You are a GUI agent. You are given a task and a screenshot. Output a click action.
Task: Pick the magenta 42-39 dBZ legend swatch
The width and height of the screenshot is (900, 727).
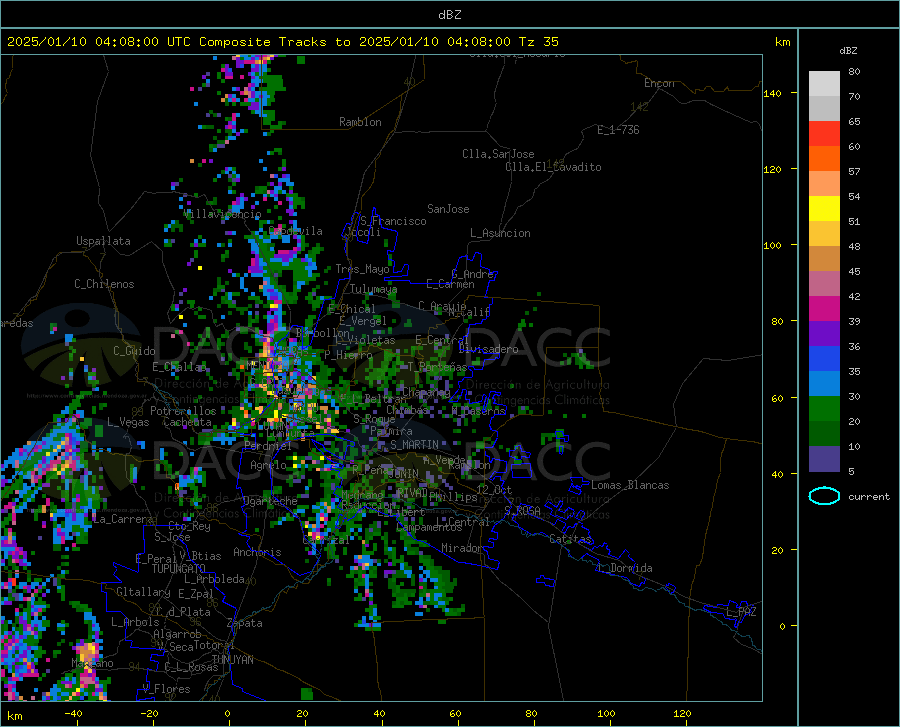click(x=824, y=309)
